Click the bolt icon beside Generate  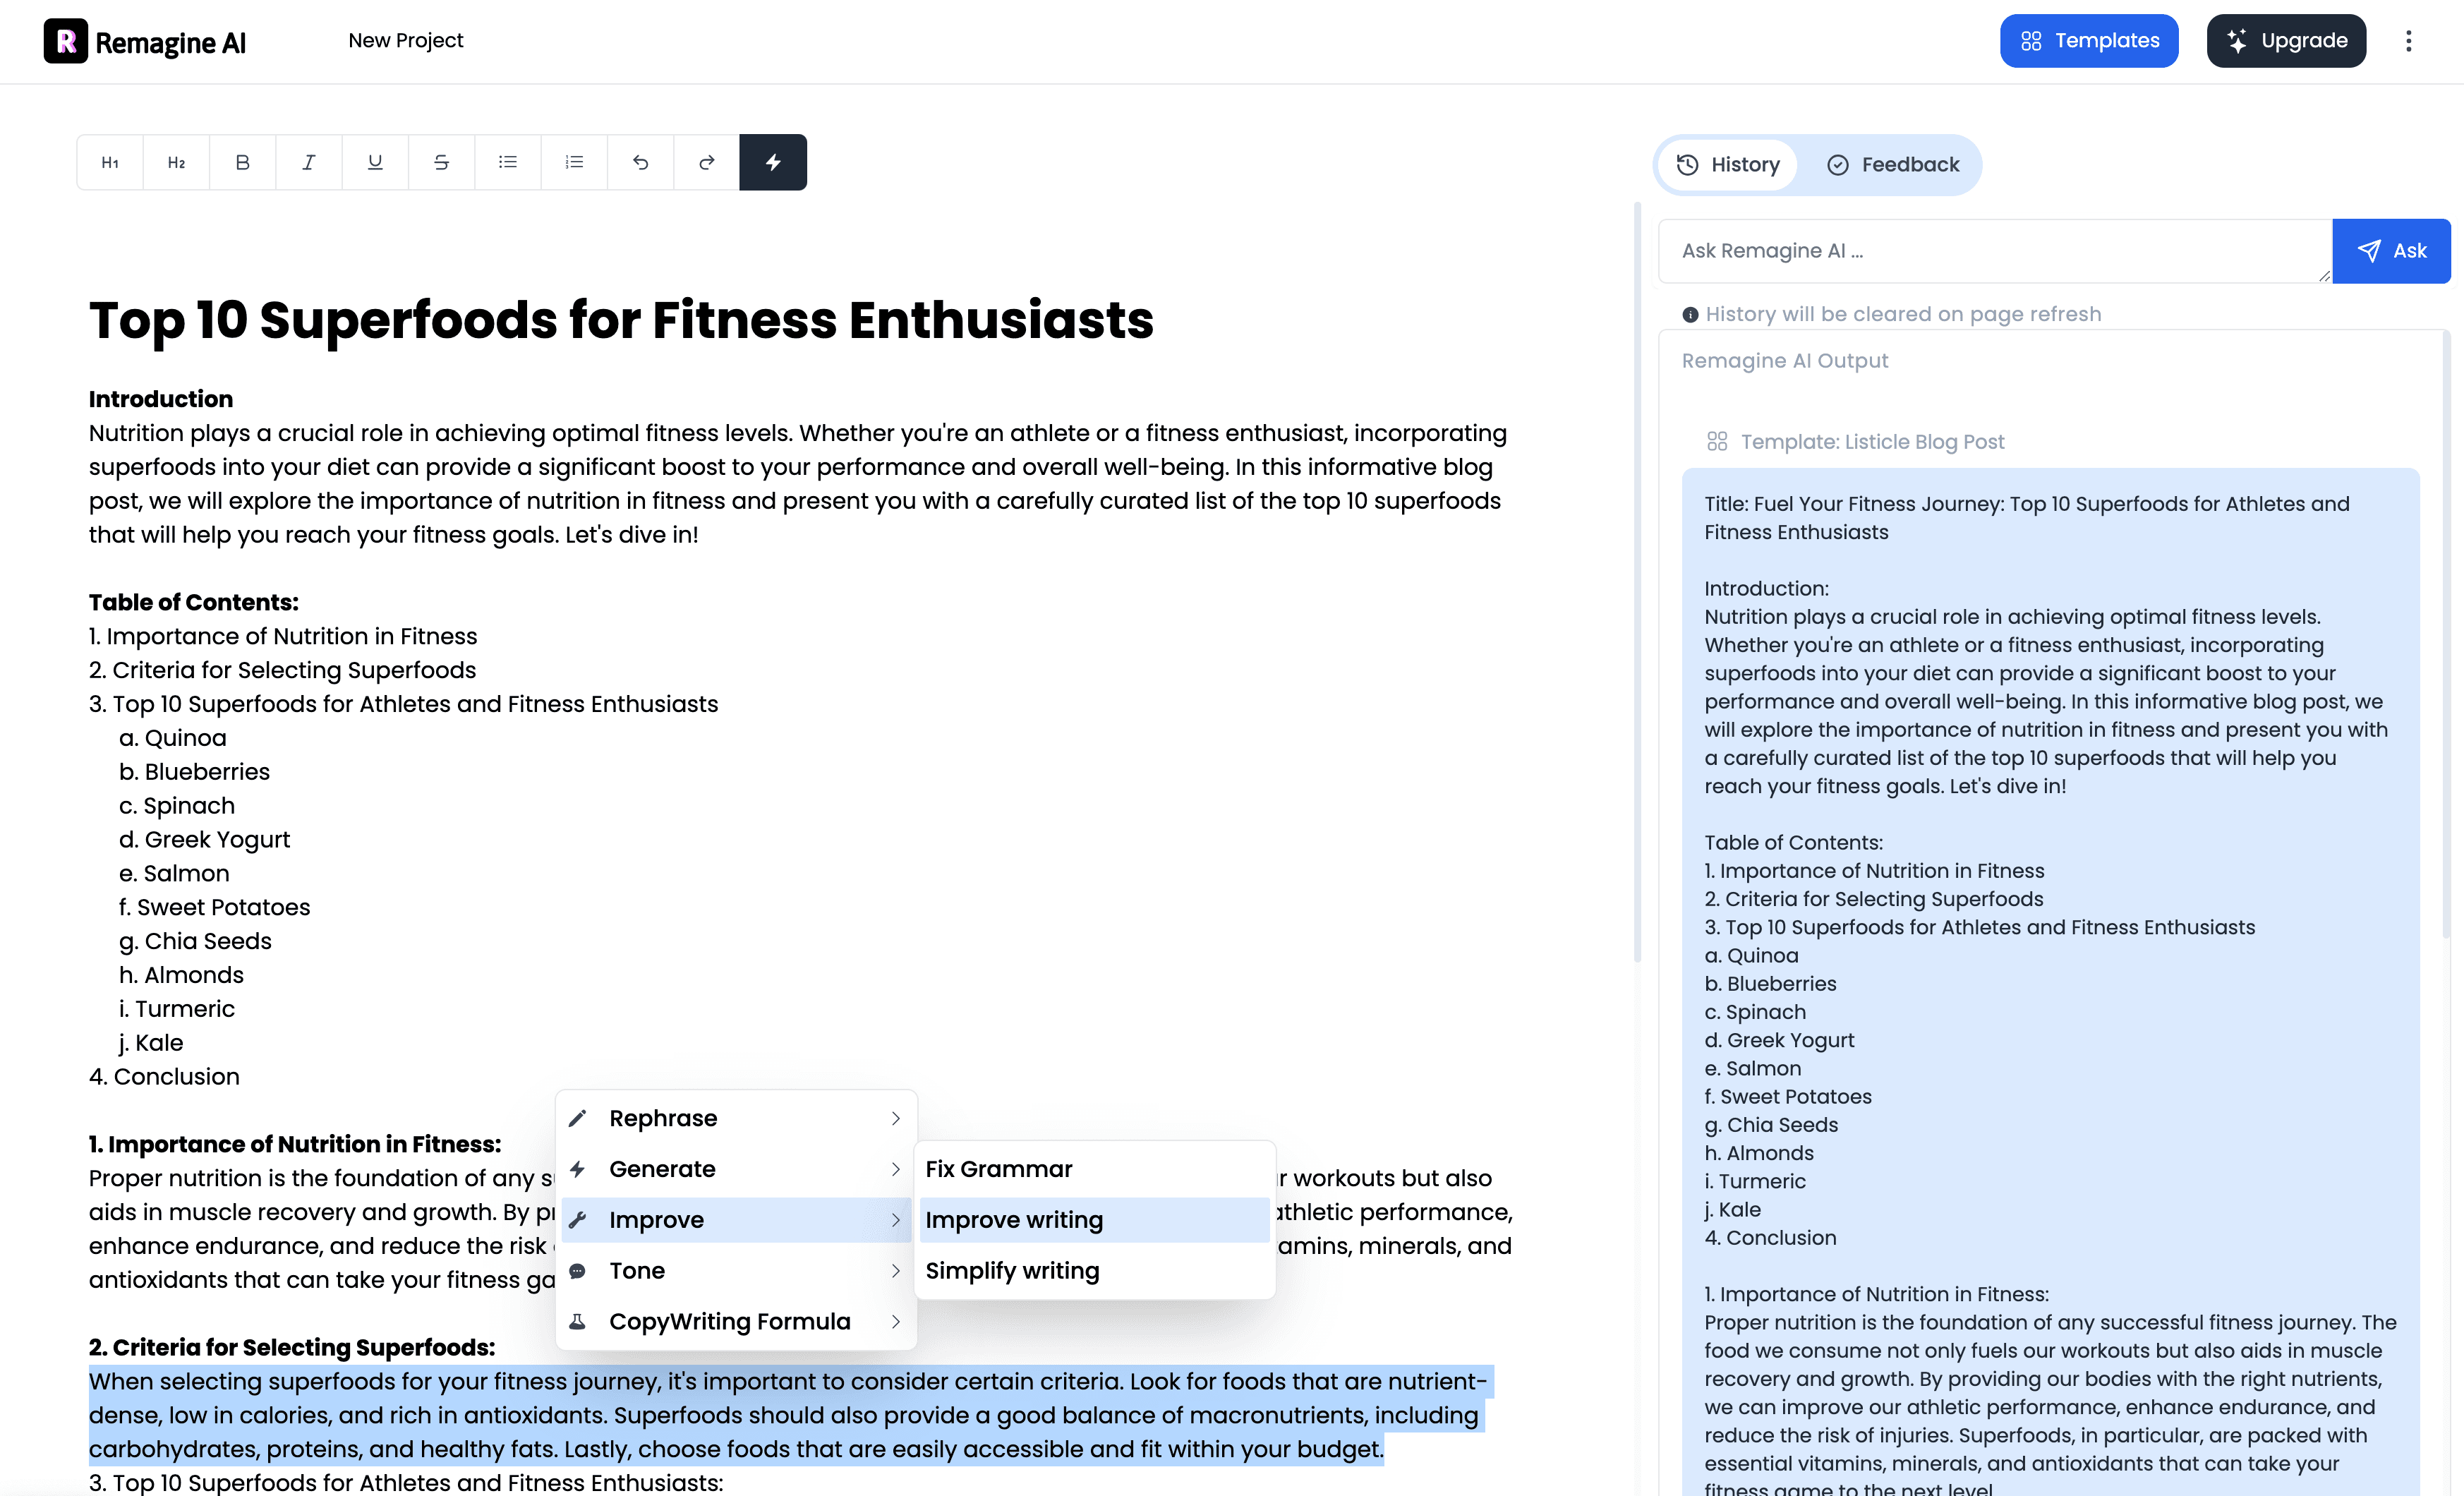(x=577, y=1169)
